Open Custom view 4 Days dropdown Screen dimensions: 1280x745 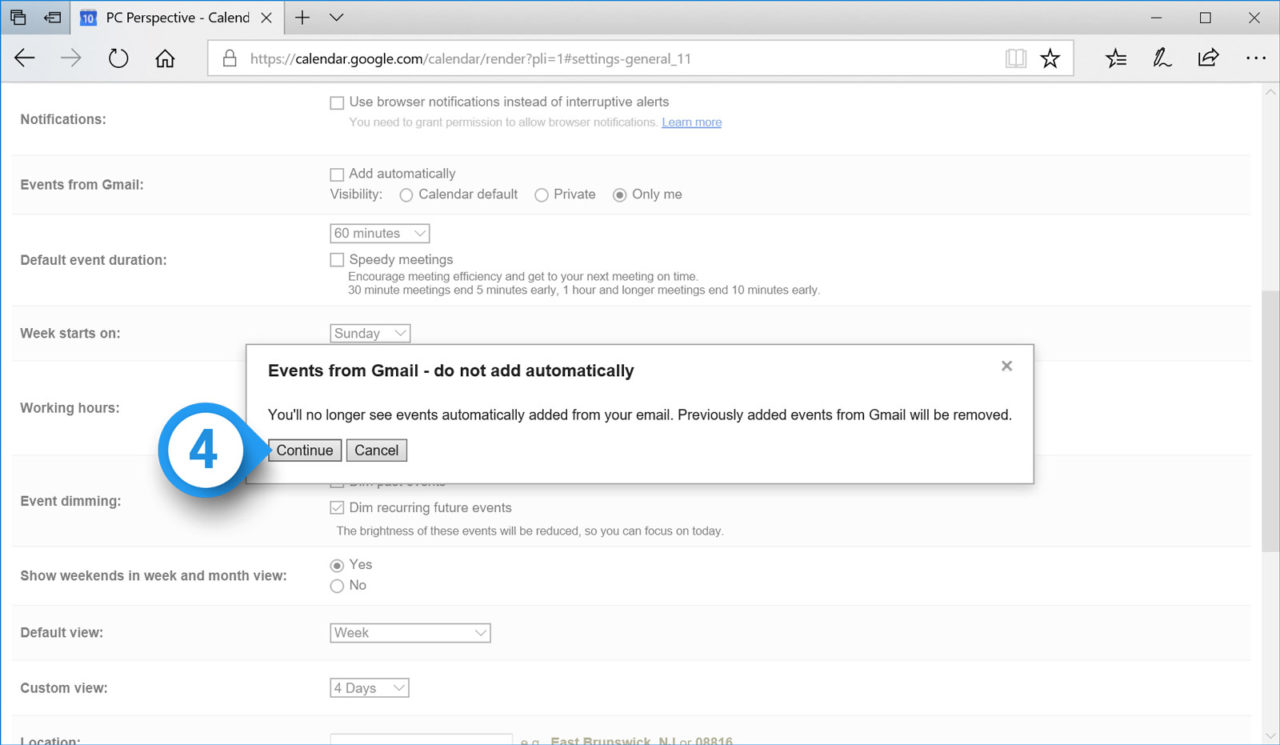pyautogui.click(x=370, y=688)
